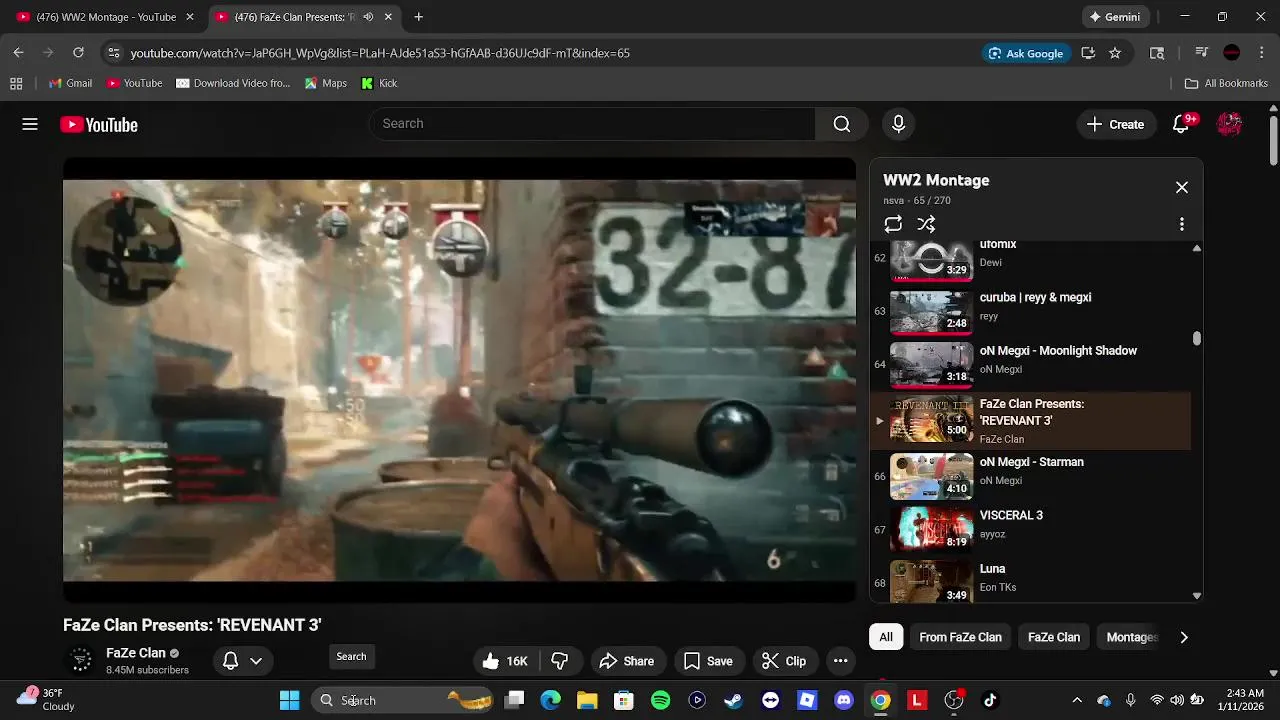The image size is (1280, 720).
Task: Open more actions ellipsis below the video
Action: (x=840, y=661)
